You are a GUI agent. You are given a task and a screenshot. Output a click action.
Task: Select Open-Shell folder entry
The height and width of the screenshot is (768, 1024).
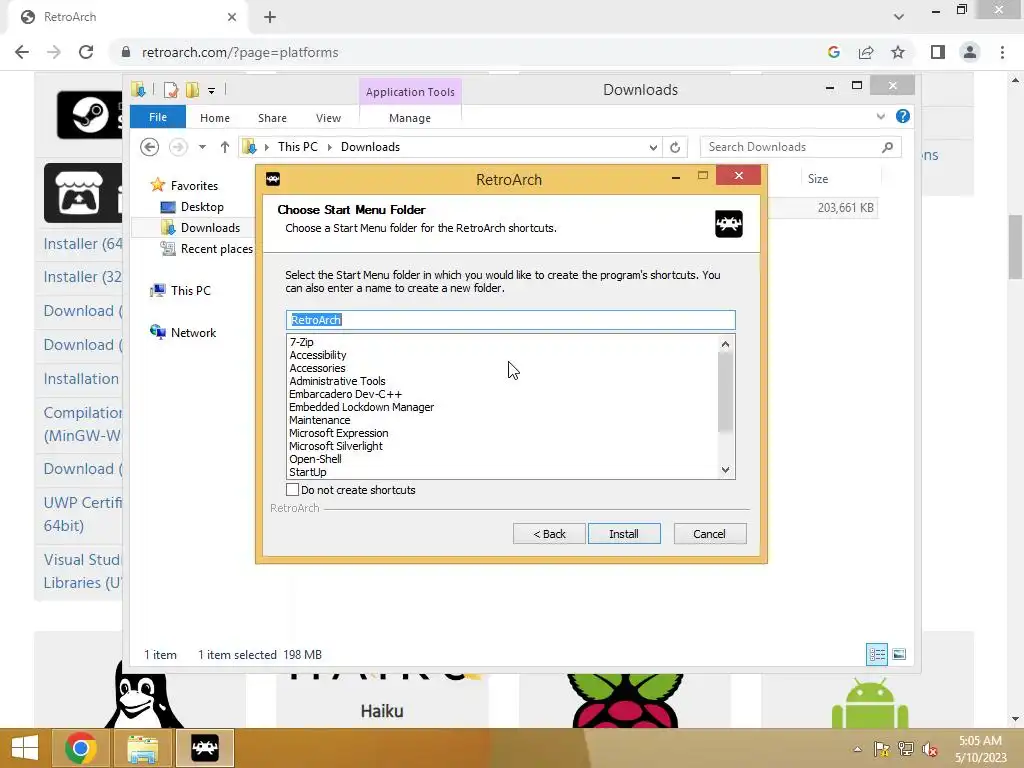tap(315, 459)
